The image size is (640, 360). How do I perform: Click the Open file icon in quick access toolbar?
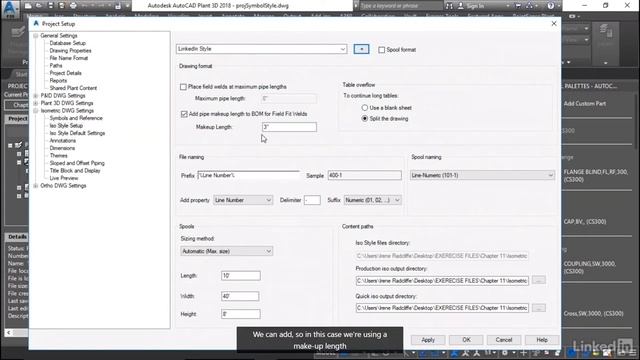pyautogui.click(x=39, y=6)
